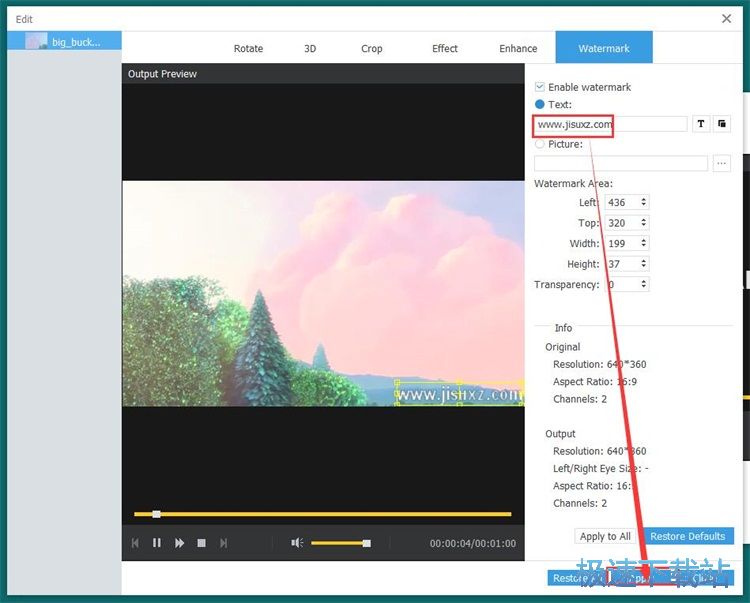This screenshot has width=750, height=603.
Task: Jump to previous frame in the player
Action: pos(135,543)
